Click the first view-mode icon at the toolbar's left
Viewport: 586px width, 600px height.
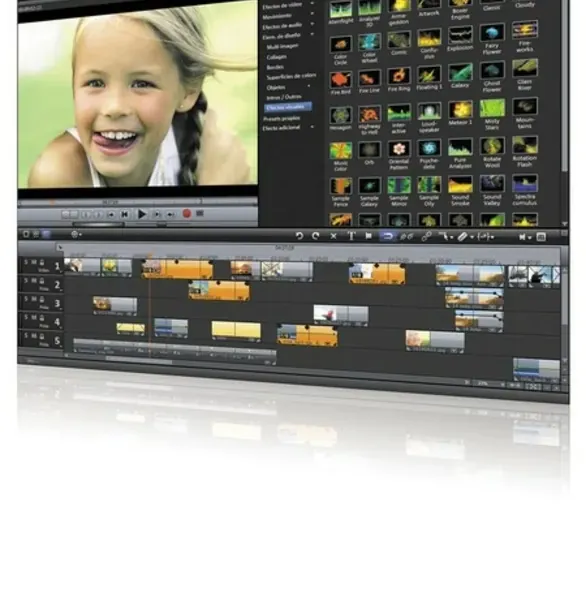tap(26, 234)
